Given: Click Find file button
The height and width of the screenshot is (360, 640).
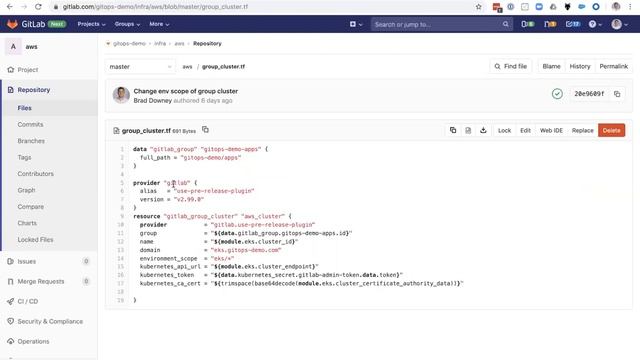Looking at the screenshot, I should pyautogui.click(x=511, y=66).
